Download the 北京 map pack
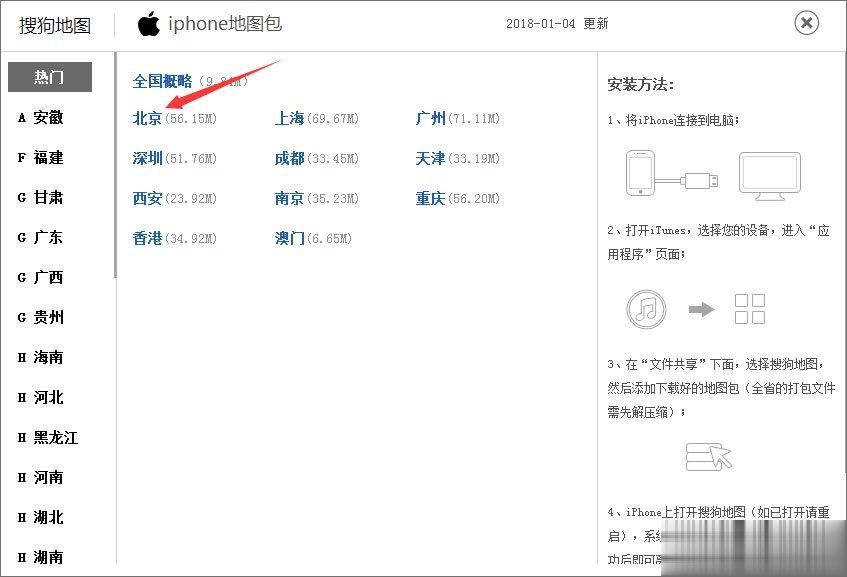The image size is (847, 577). pos(147,118)
